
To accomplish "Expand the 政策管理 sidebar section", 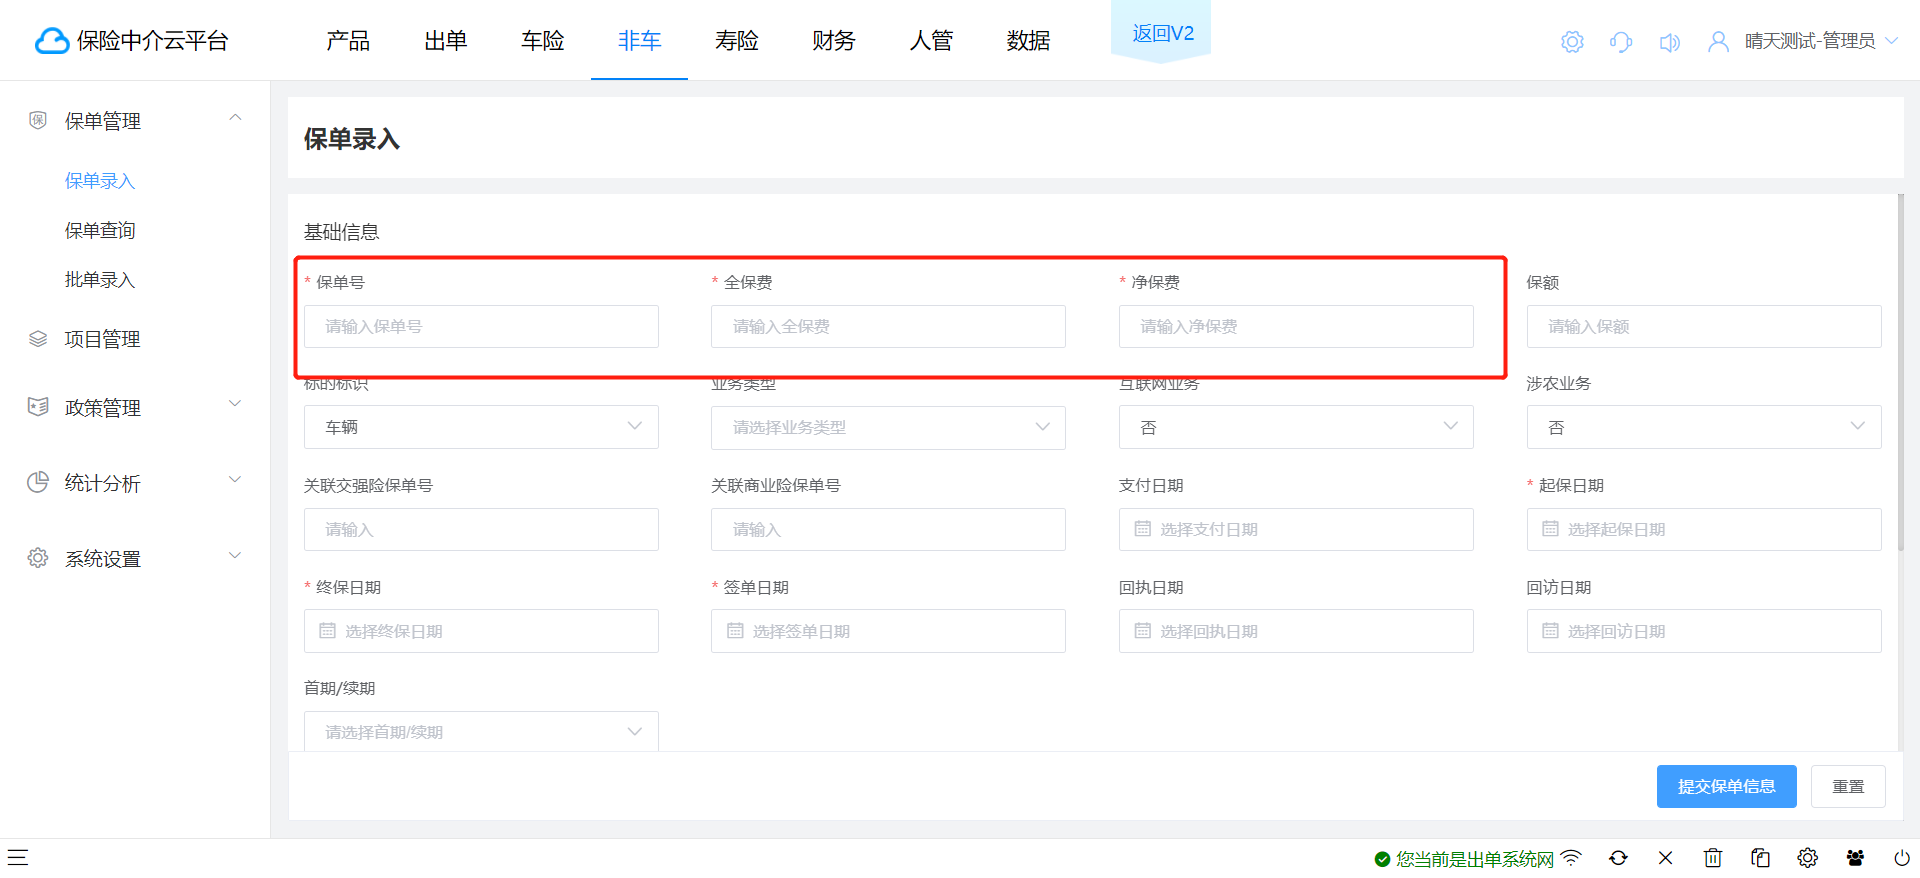I will click(x=235, y=404).
